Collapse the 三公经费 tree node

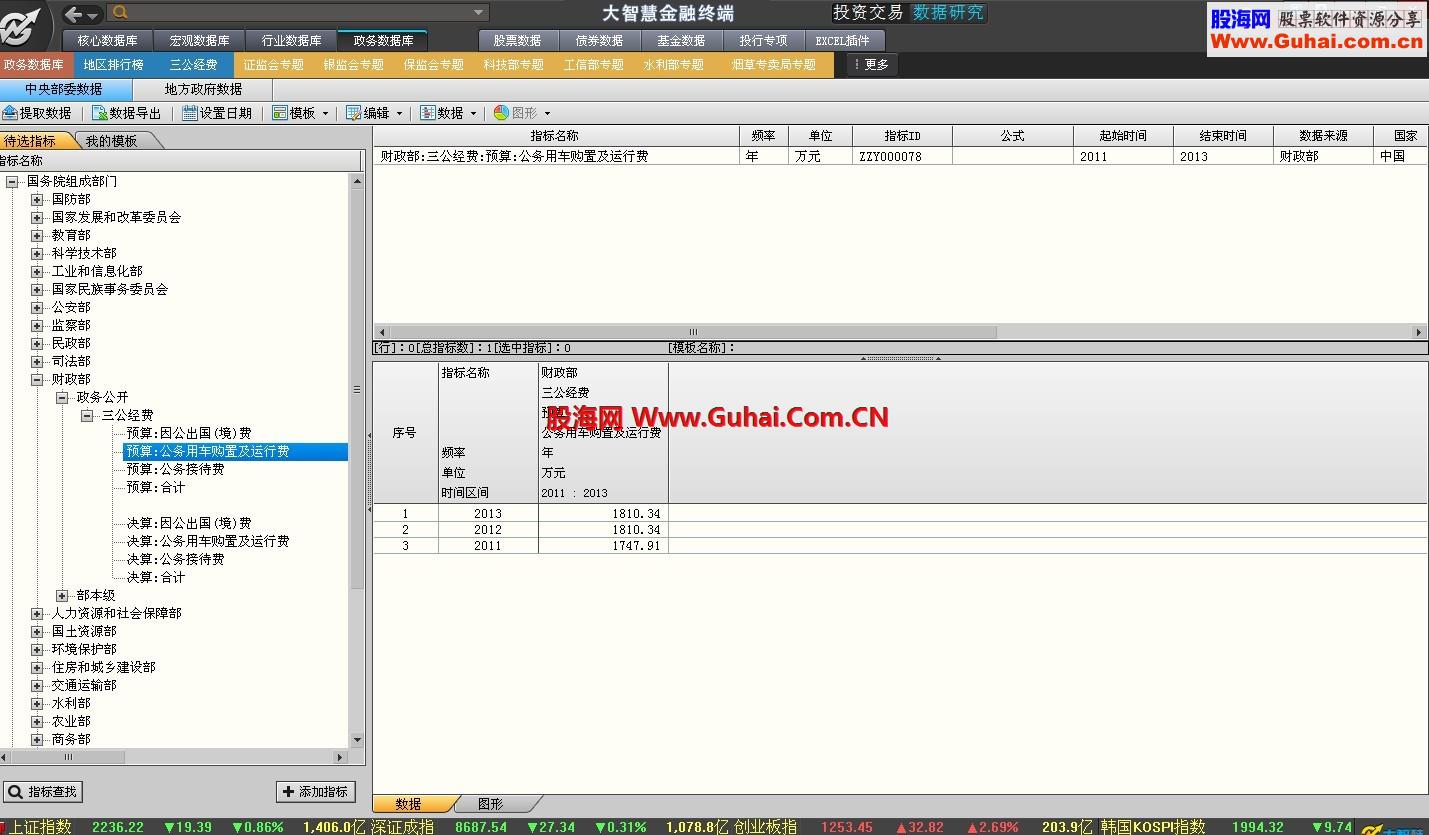tap(87, 415)
